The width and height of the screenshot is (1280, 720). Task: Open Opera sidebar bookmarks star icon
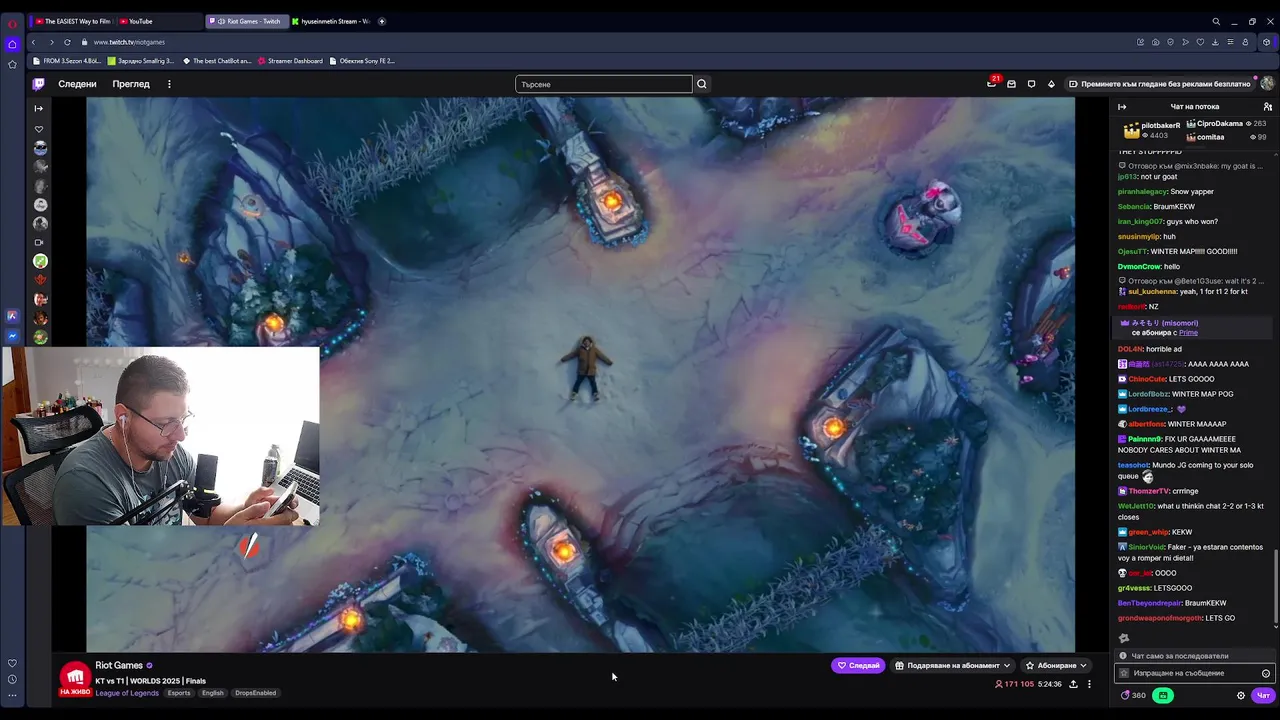12,64
